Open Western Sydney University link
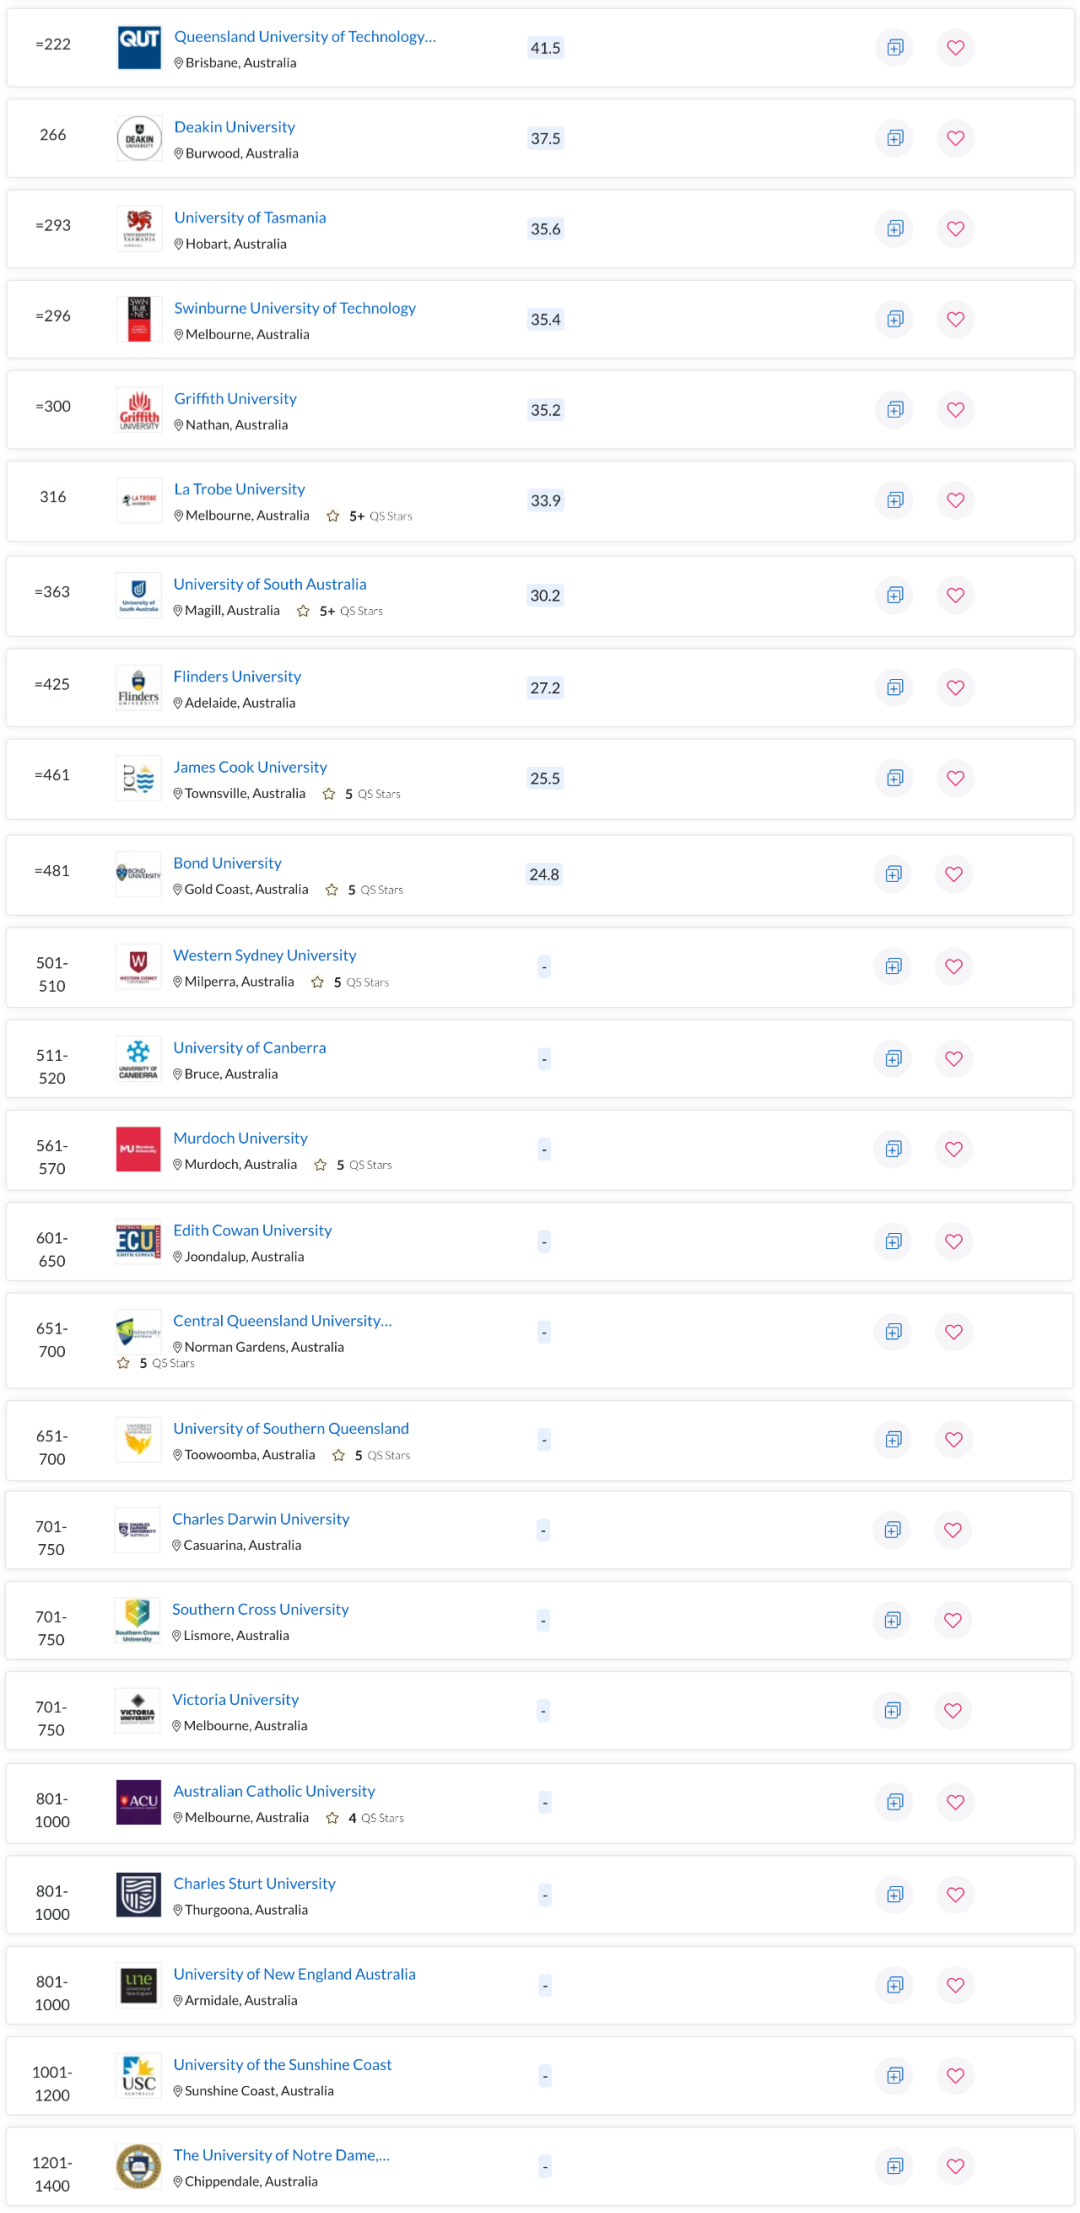 264,955
